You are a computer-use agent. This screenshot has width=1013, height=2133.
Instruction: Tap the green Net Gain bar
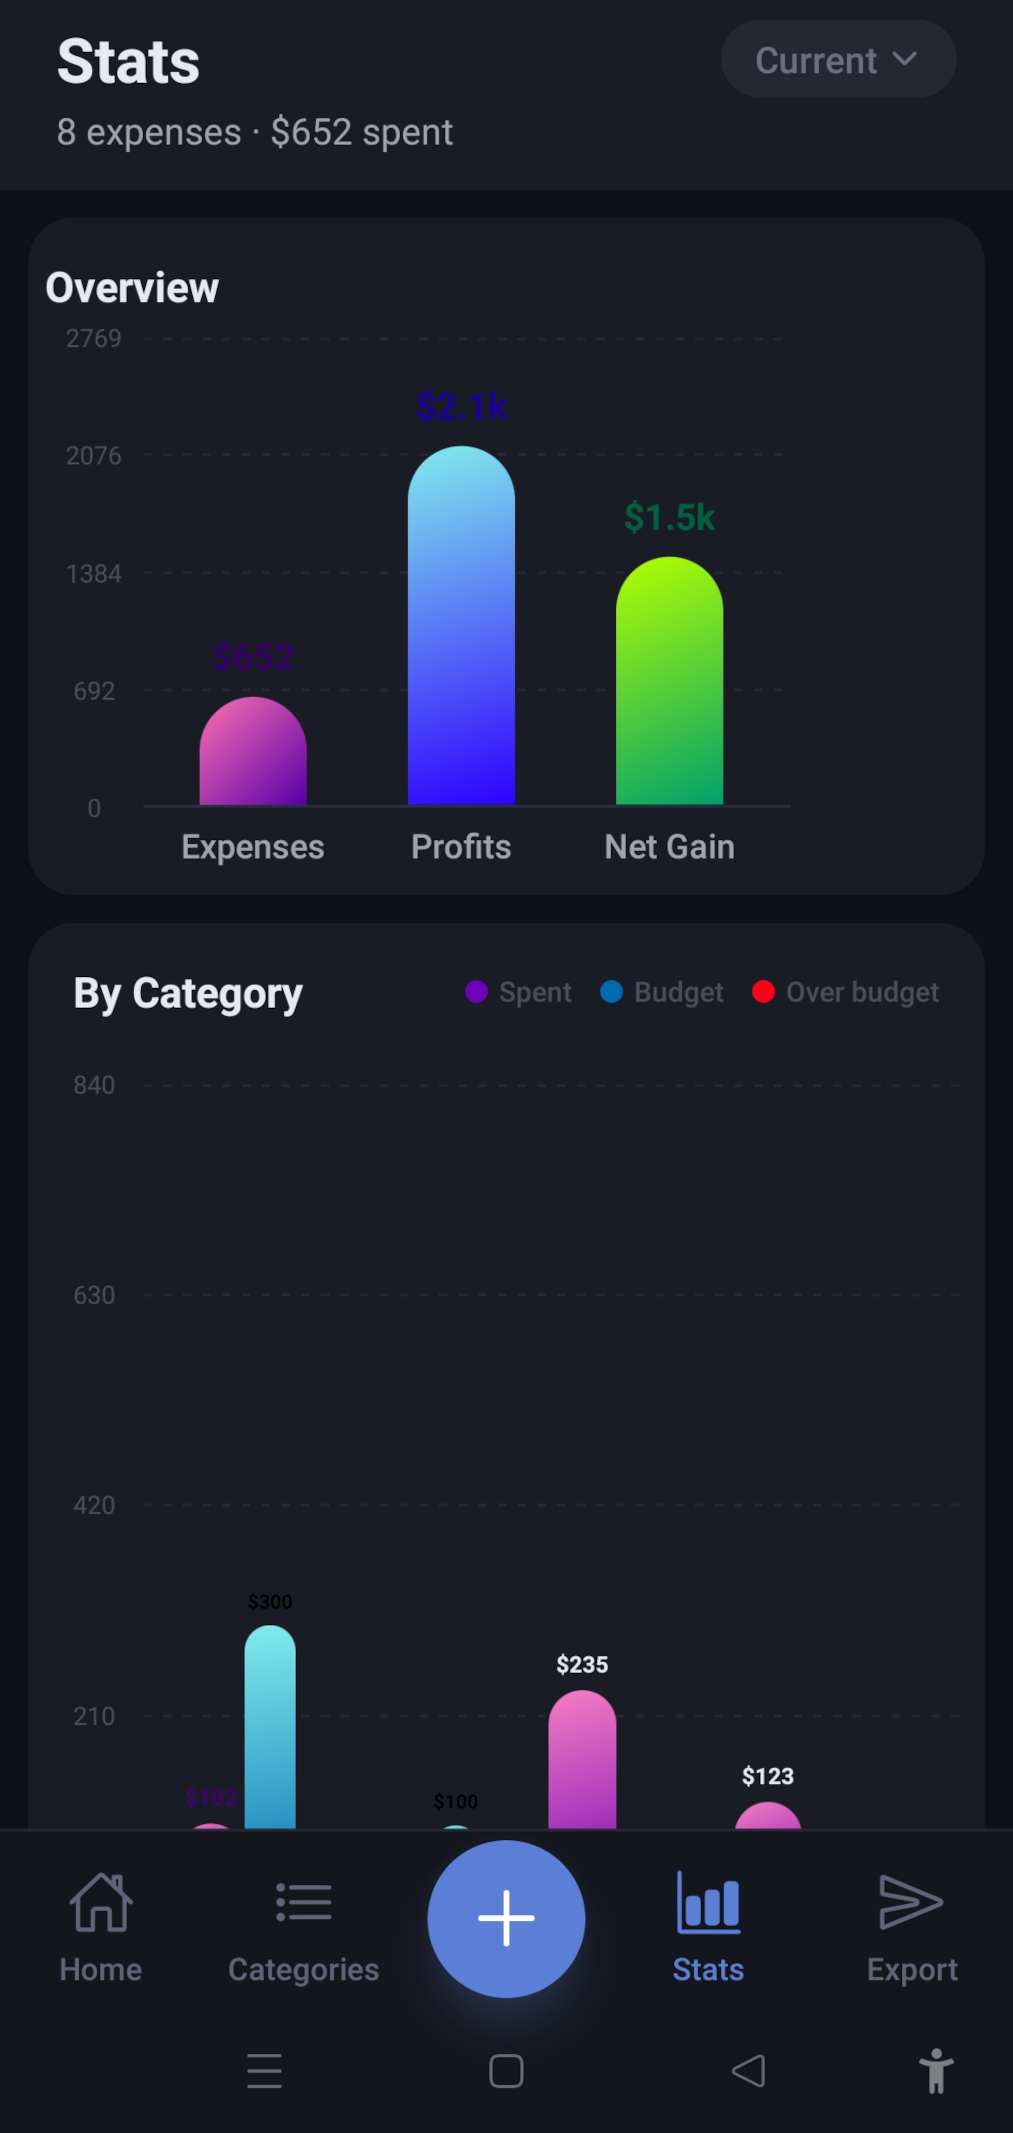(669, 685)
